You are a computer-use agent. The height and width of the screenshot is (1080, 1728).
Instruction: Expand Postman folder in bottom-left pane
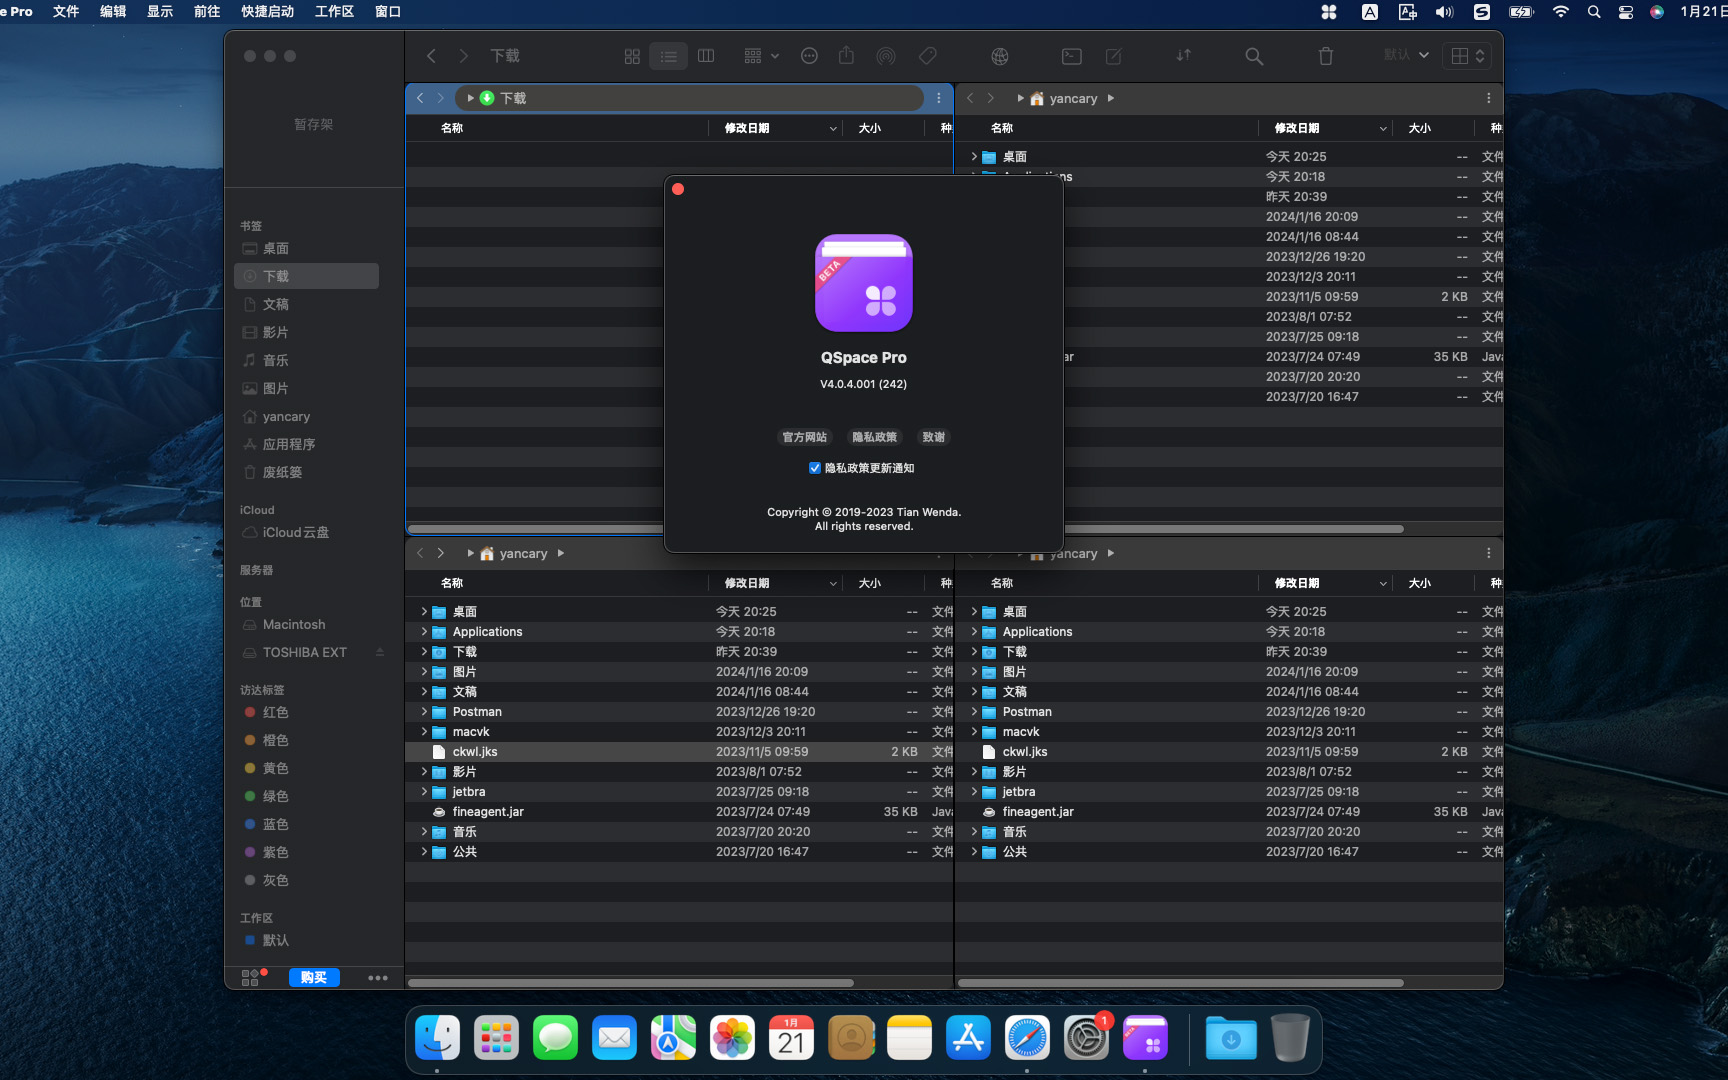tap(424, 711)
